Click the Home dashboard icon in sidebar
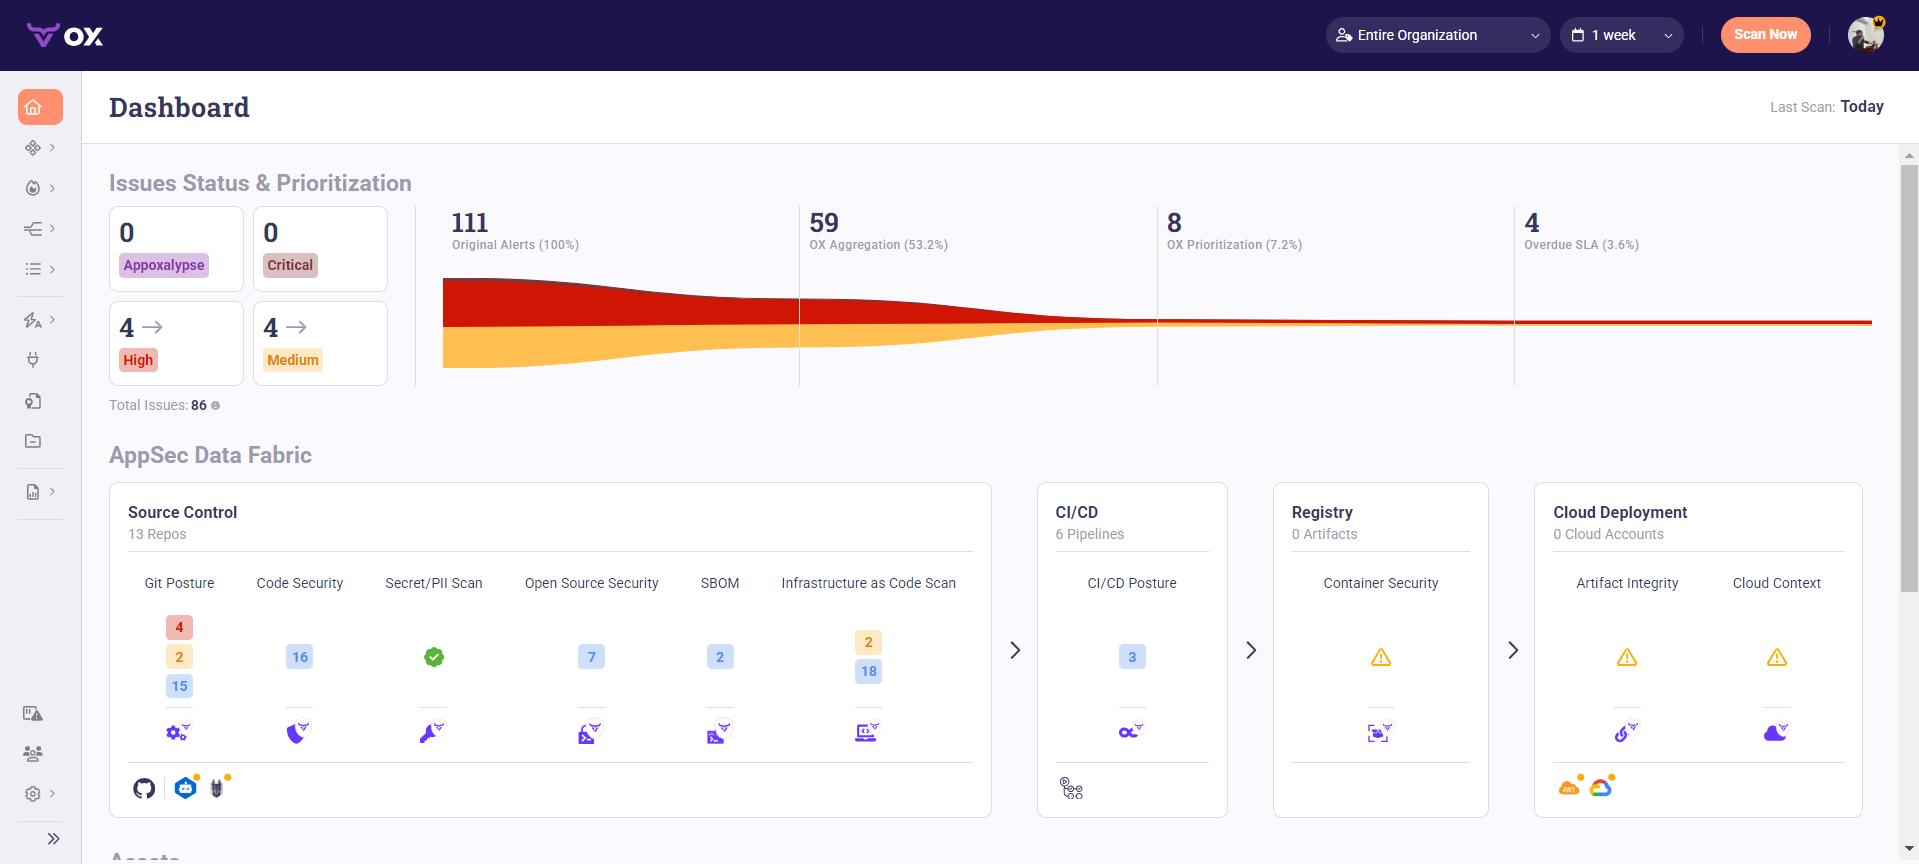The image size is (1919, 864). point(40,107)
